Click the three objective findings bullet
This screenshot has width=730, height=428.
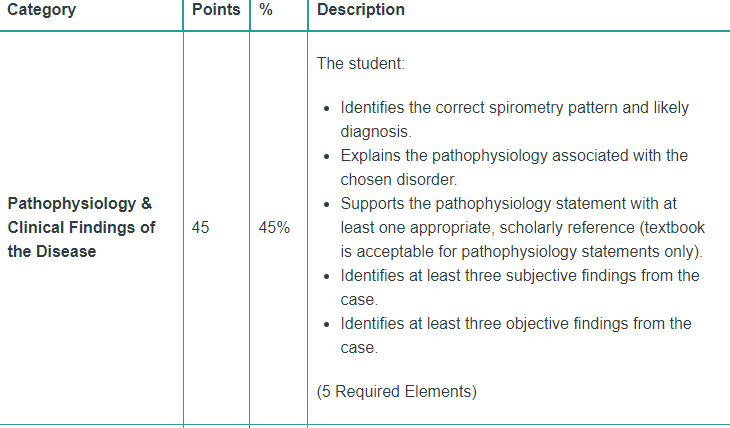516,335
